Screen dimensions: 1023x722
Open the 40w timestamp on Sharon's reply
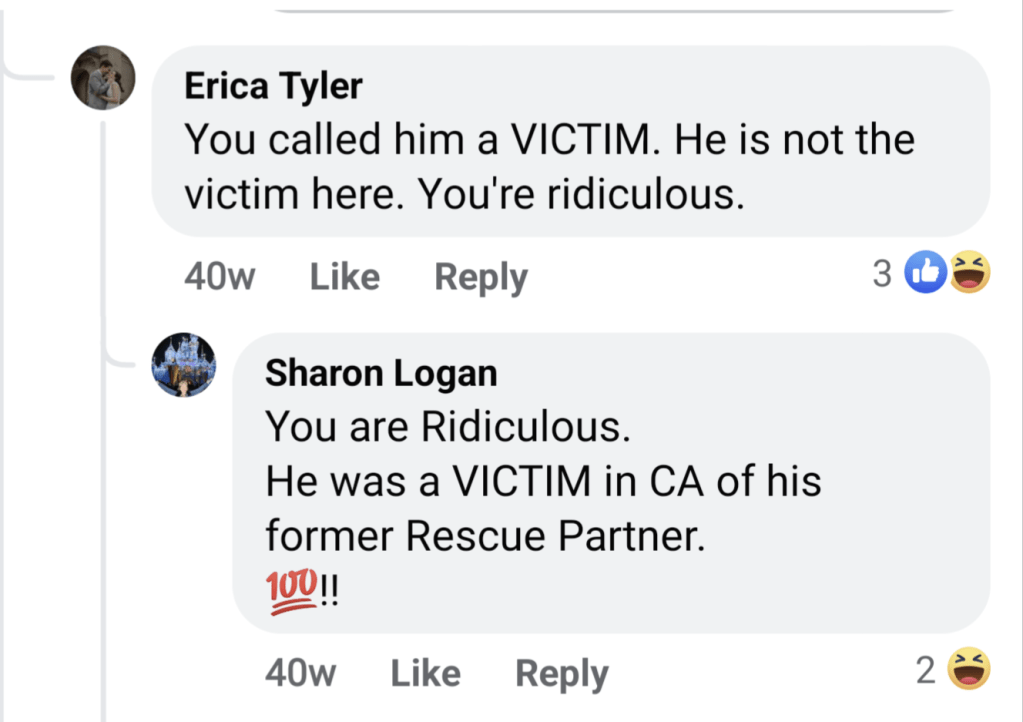point(300,673)
